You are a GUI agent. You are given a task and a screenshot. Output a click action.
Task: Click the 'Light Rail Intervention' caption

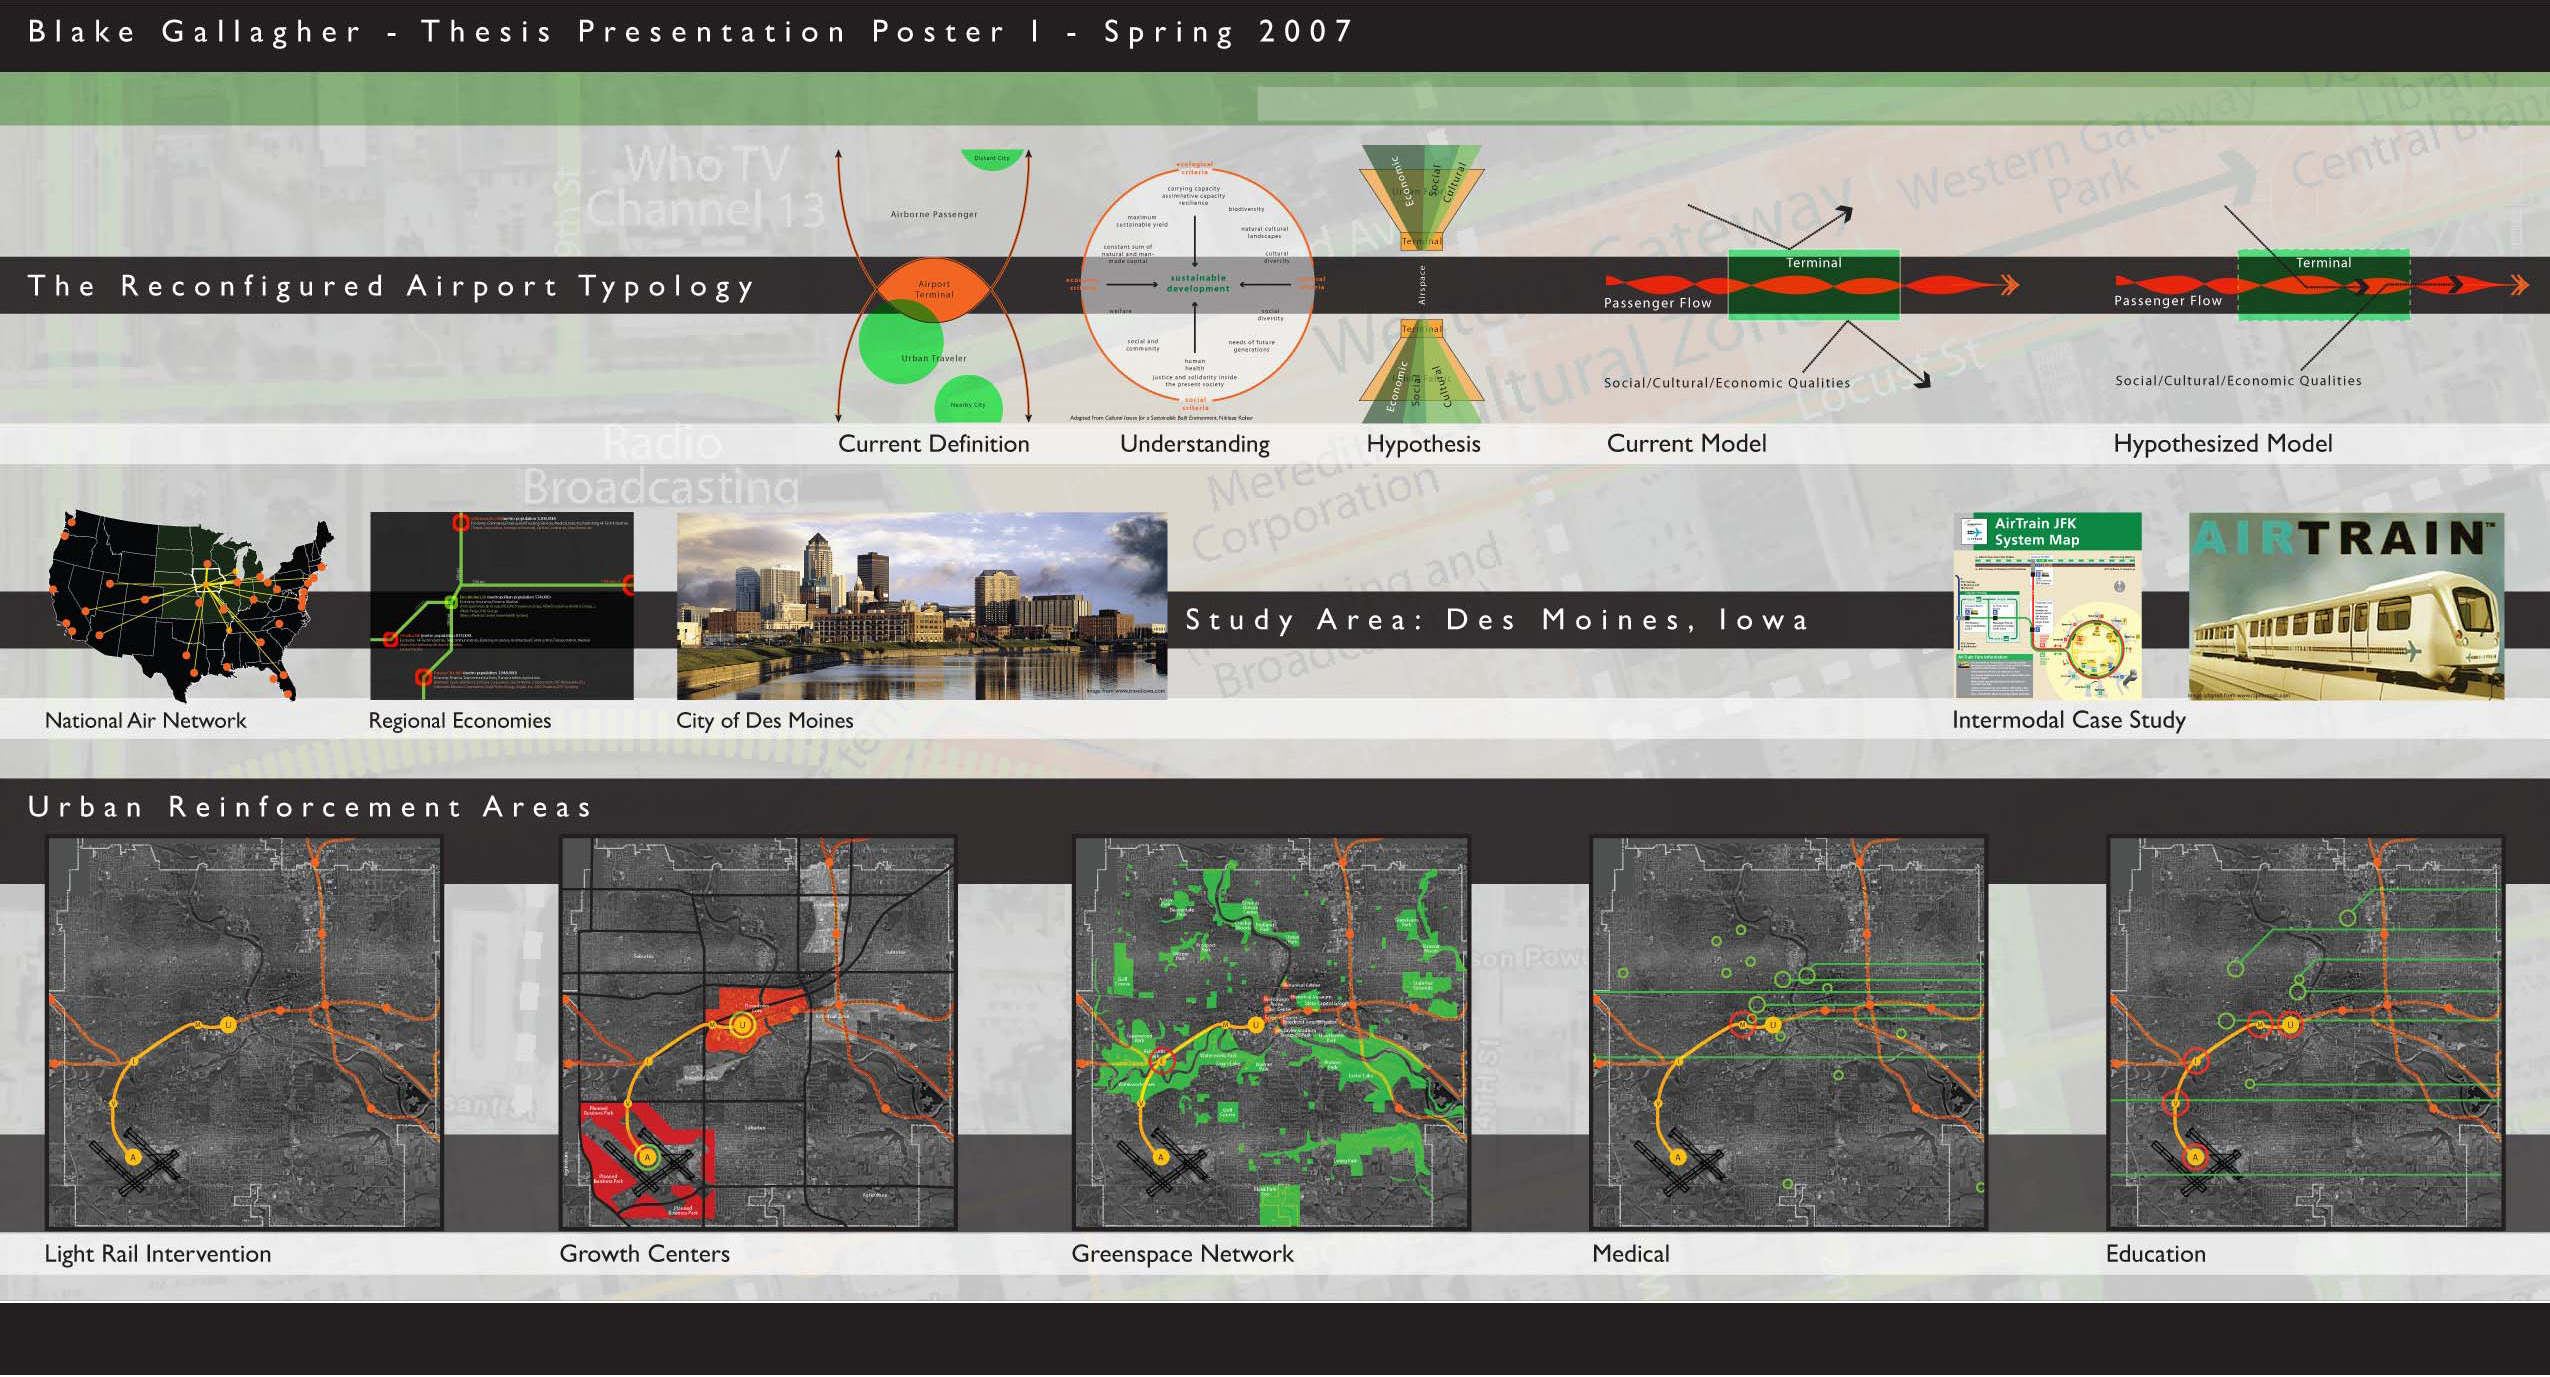157,1254
